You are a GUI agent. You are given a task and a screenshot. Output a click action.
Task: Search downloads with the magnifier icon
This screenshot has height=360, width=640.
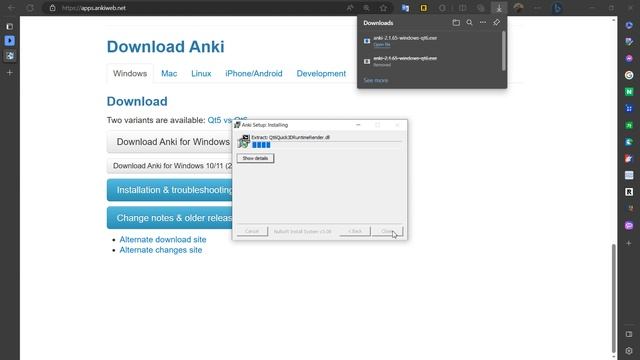pyautogui.click(x=469, y=23)
